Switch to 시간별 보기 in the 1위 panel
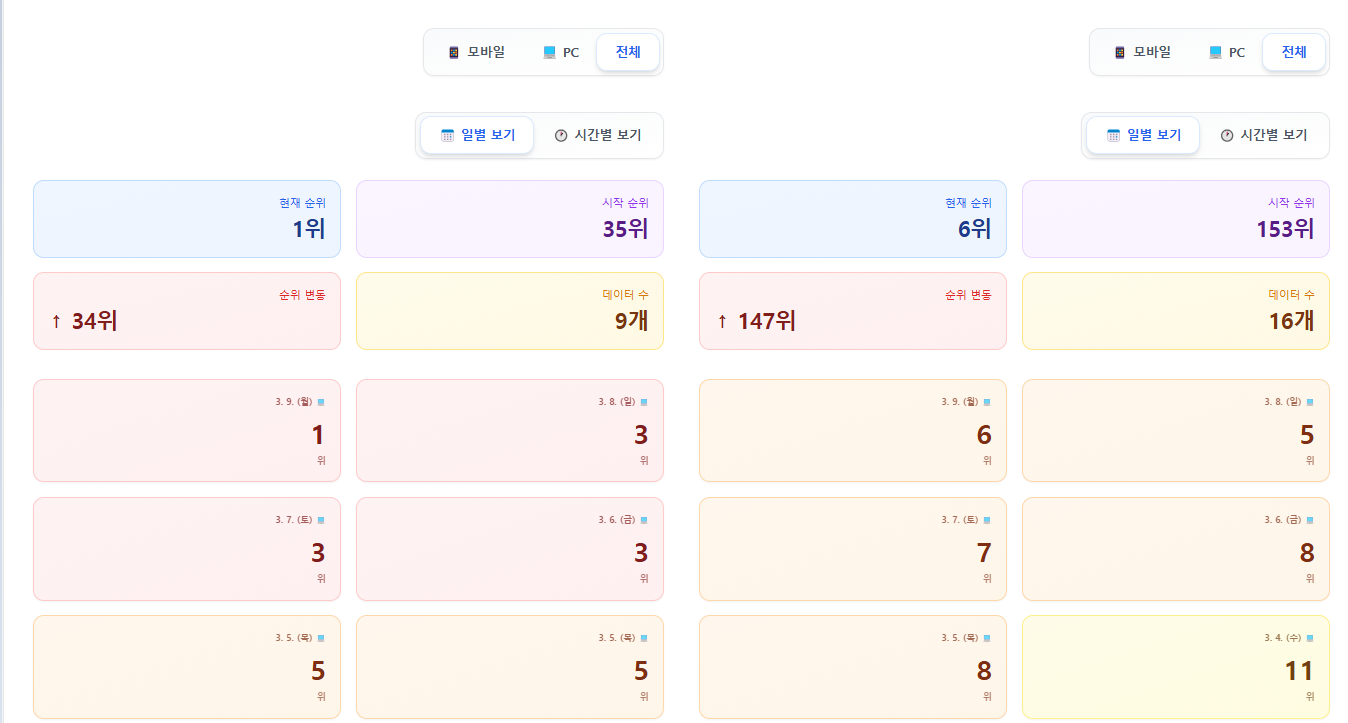1348x723 pixels. [x=598, y=135]
